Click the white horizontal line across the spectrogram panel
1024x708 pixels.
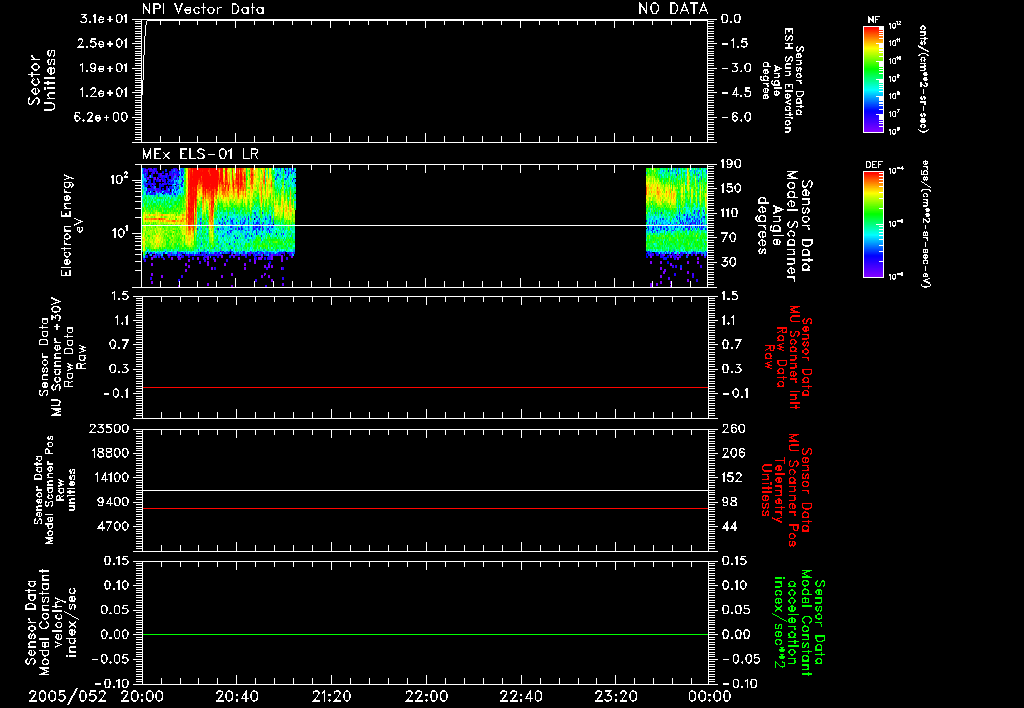point(425,225)
